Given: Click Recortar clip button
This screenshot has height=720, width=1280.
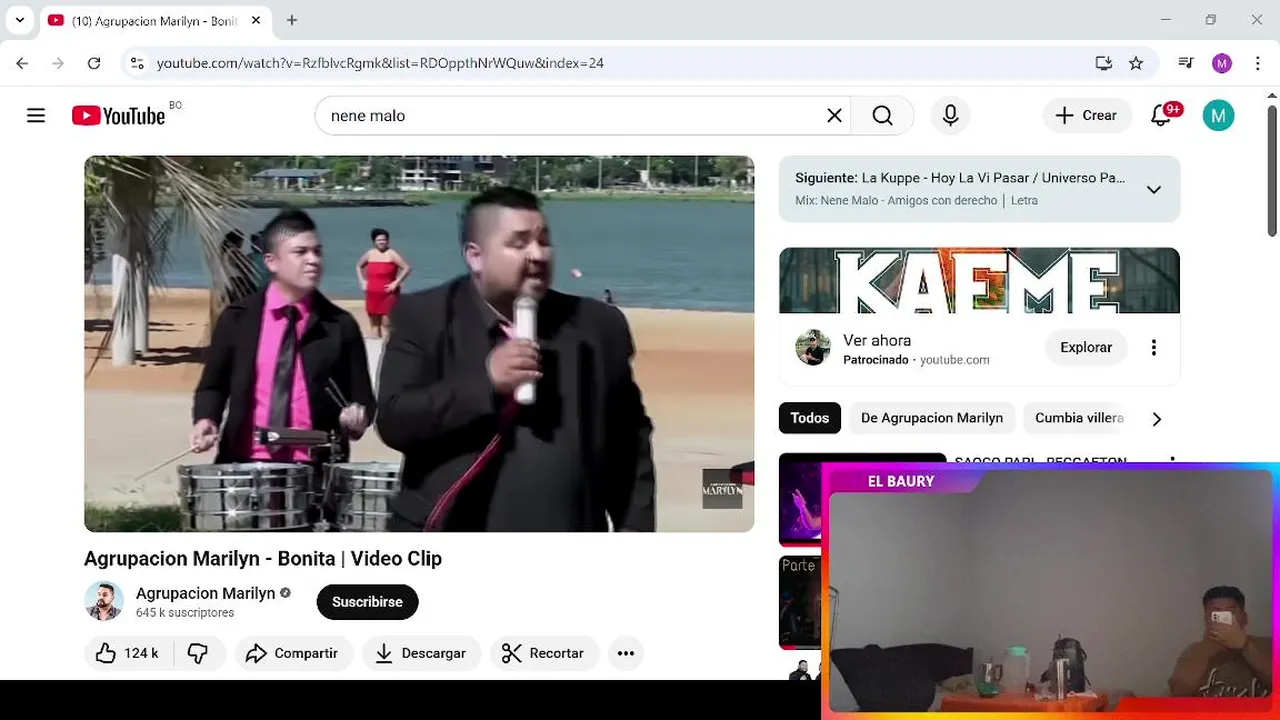Looking at the screenshot, I should pos(543,653).
